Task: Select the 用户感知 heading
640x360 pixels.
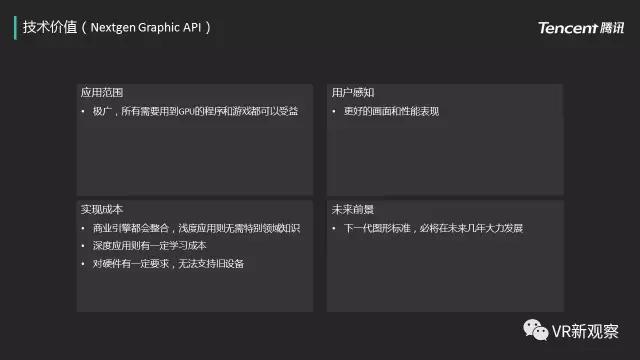Action: (x=353, y=92)
